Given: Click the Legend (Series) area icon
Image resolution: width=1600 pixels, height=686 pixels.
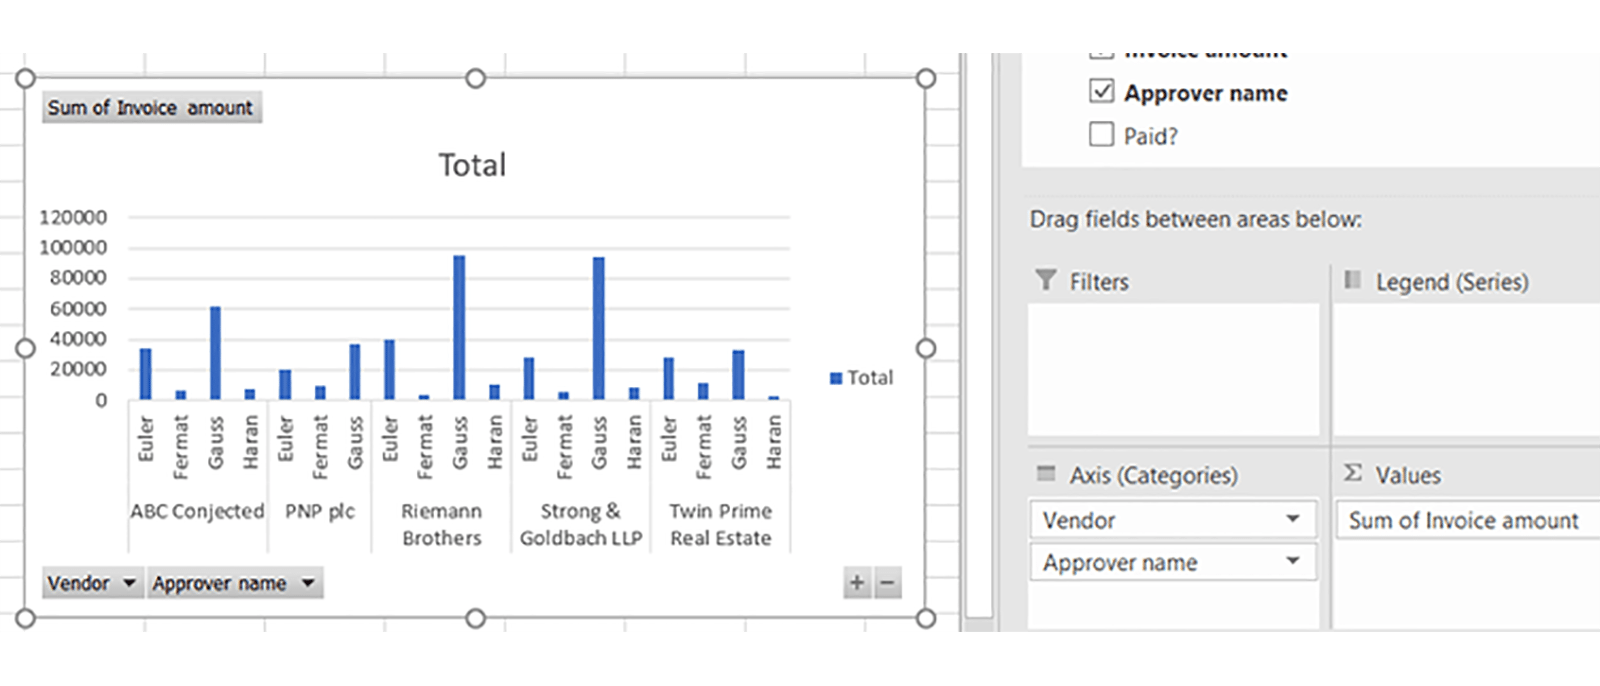Looking at the screenshot, I should (1352, 280).
